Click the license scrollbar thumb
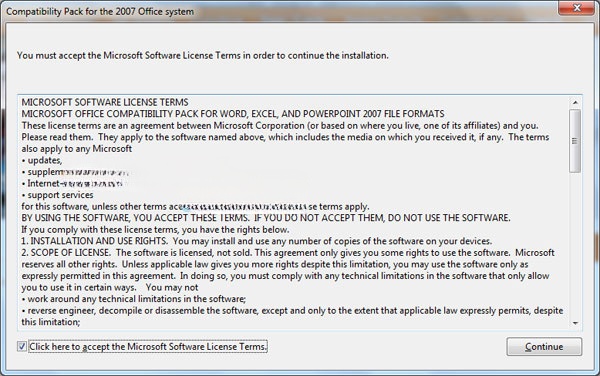 [x=575, y=141]
